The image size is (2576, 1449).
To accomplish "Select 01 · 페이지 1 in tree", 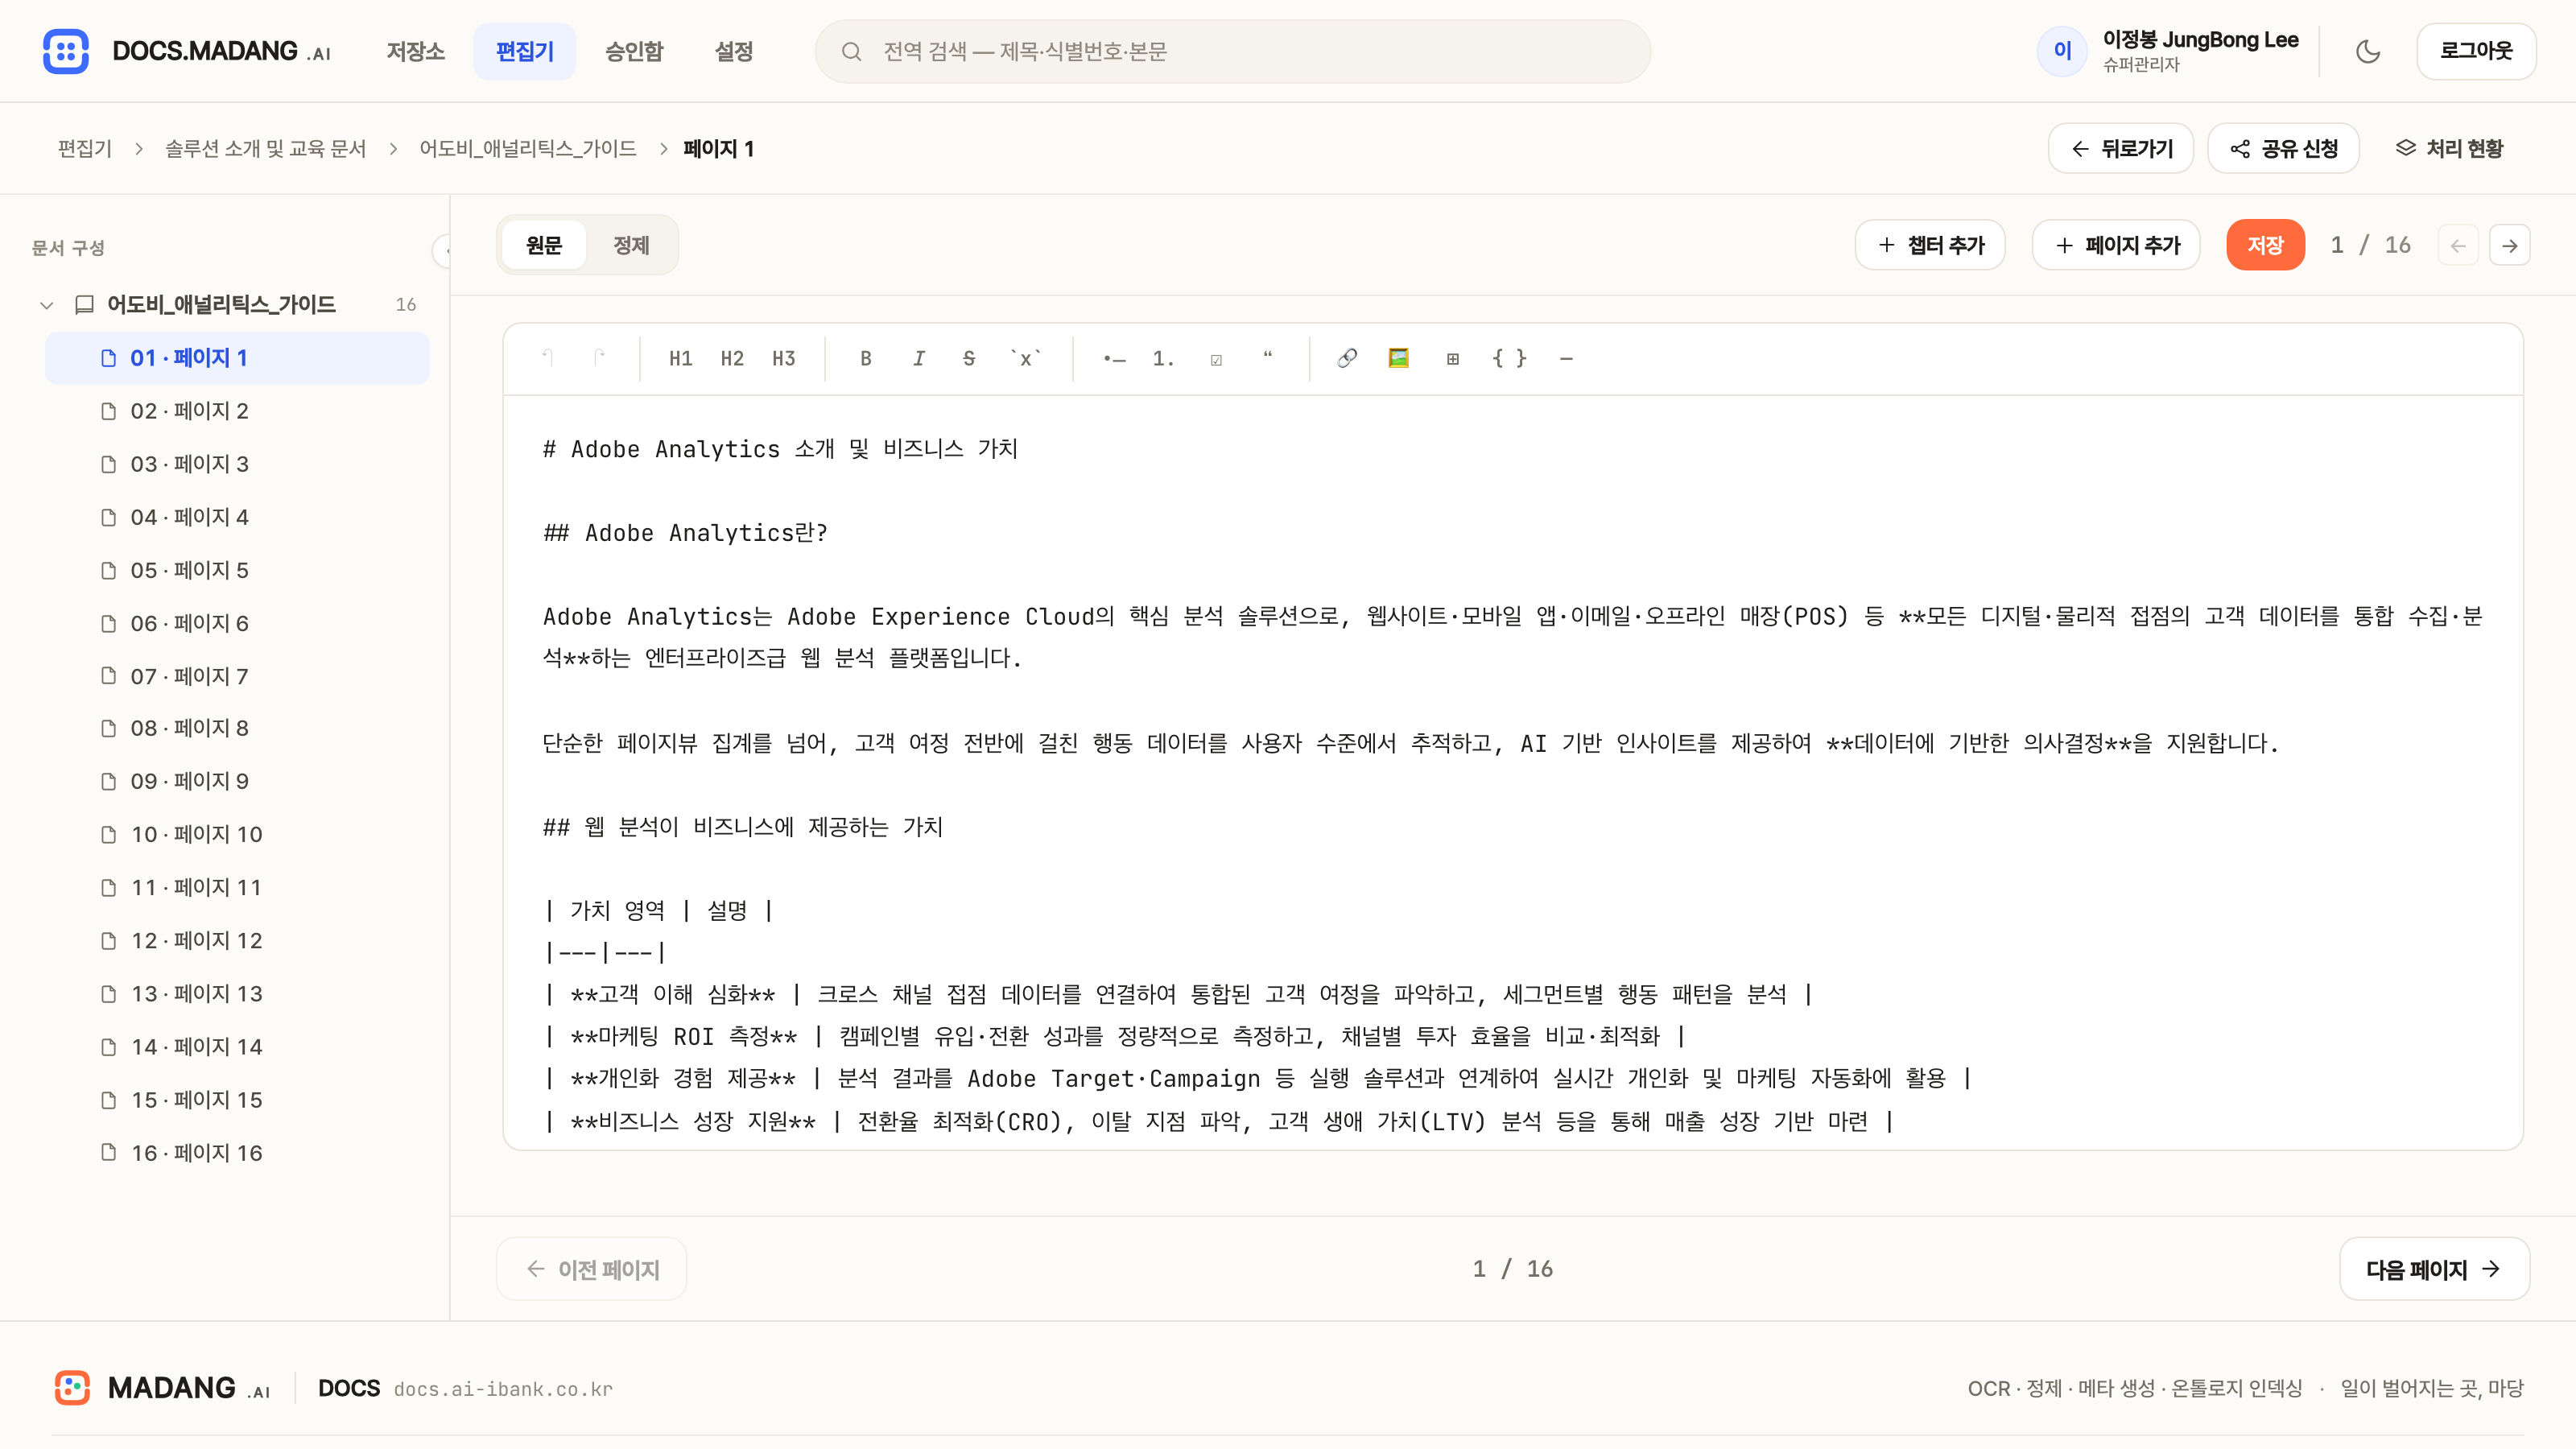I will point(237,358).
